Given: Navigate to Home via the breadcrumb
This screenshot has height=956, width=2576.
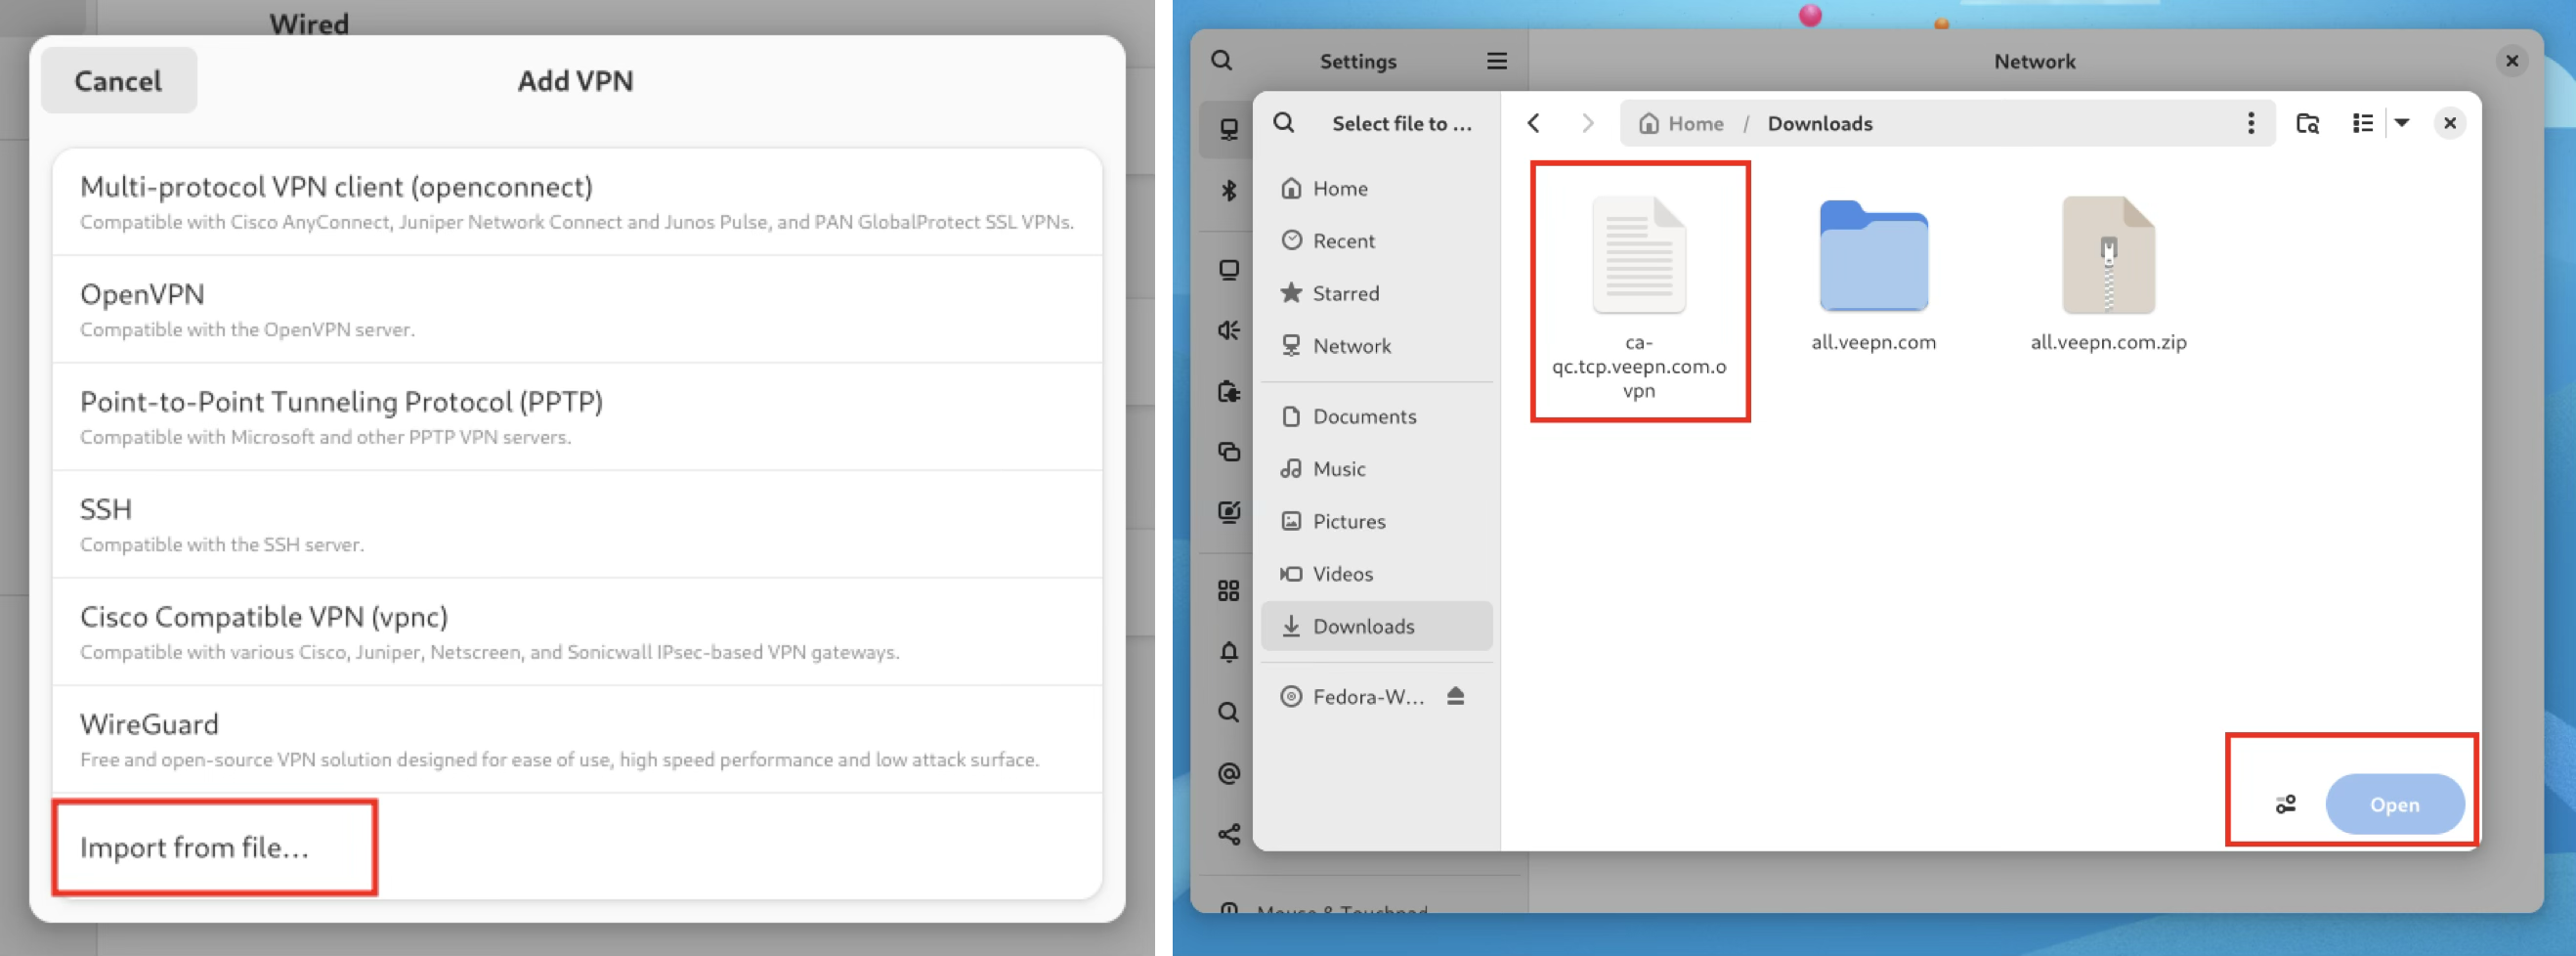Looking at the screenshot, I should [x=1692, y=123].
